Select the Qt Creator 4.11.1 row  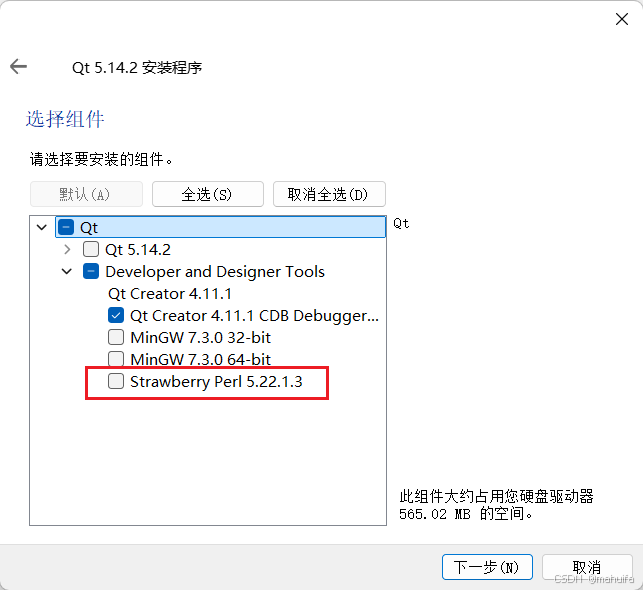click(170, 294)
